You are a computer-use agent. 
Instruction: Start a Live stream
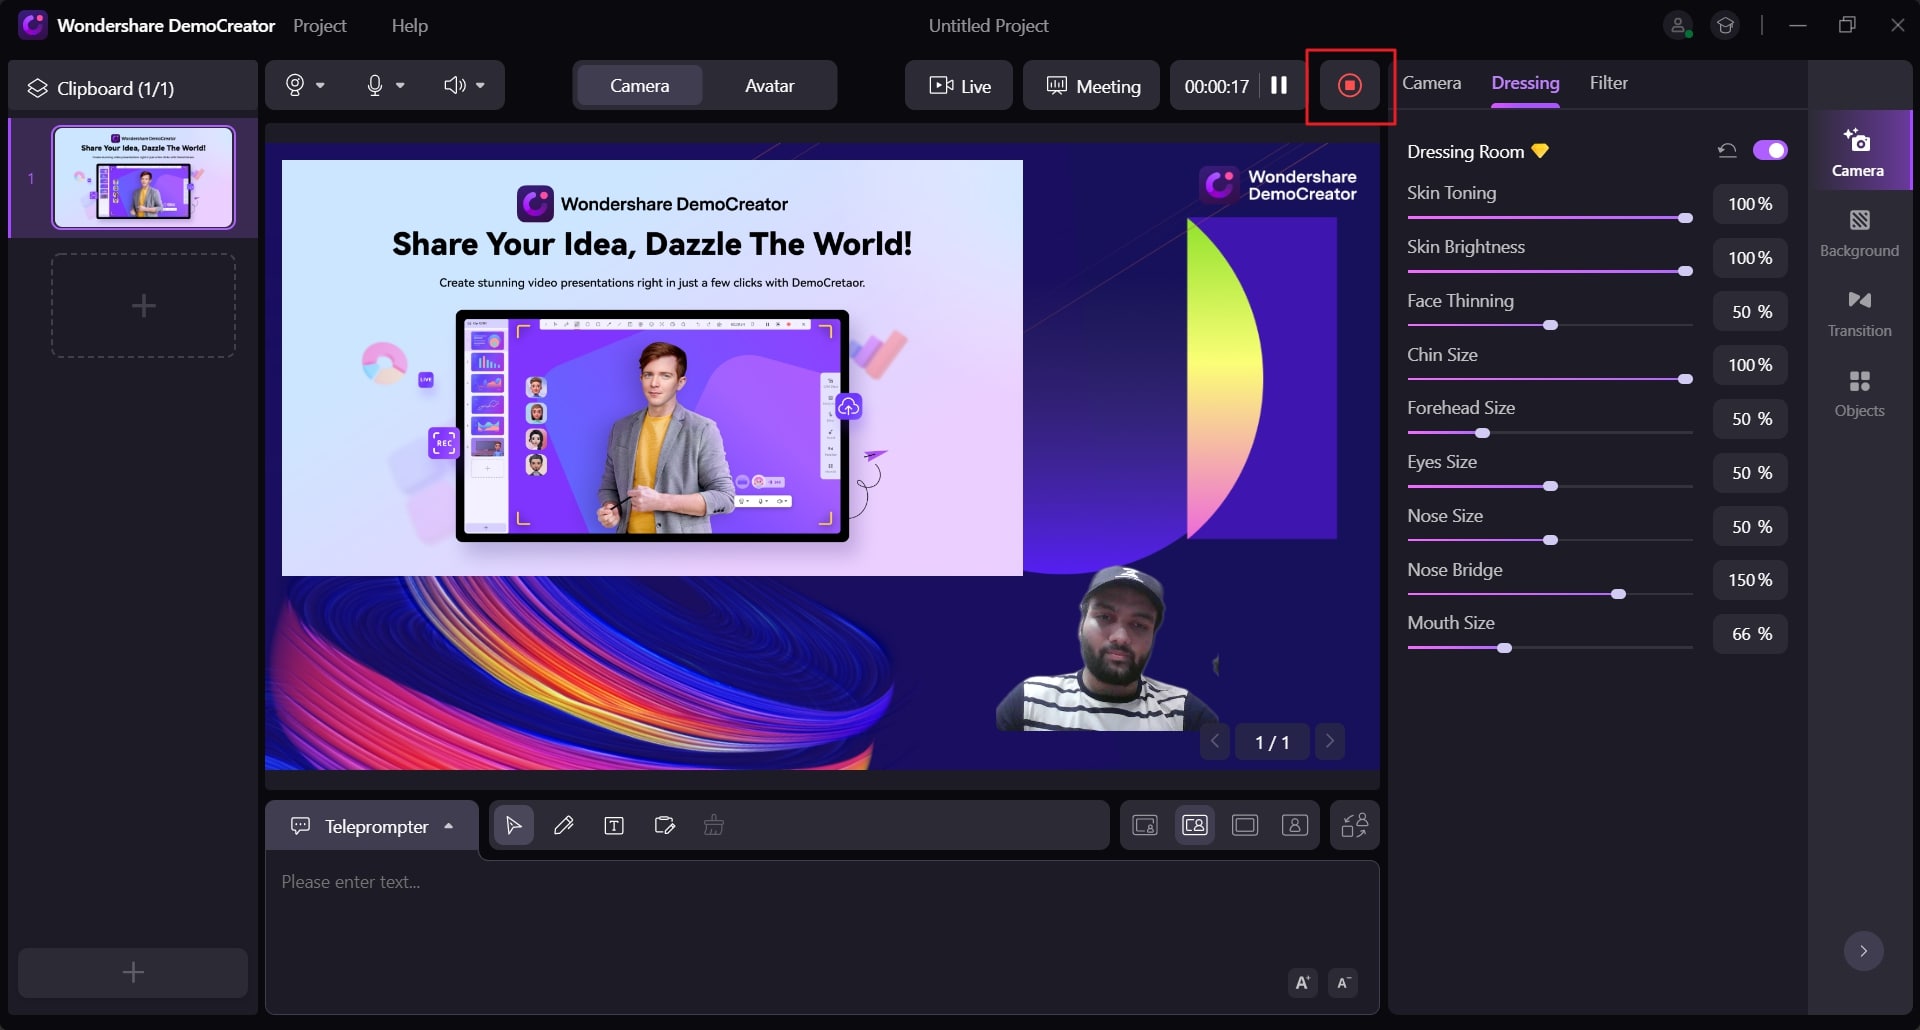tap(959, 86)
